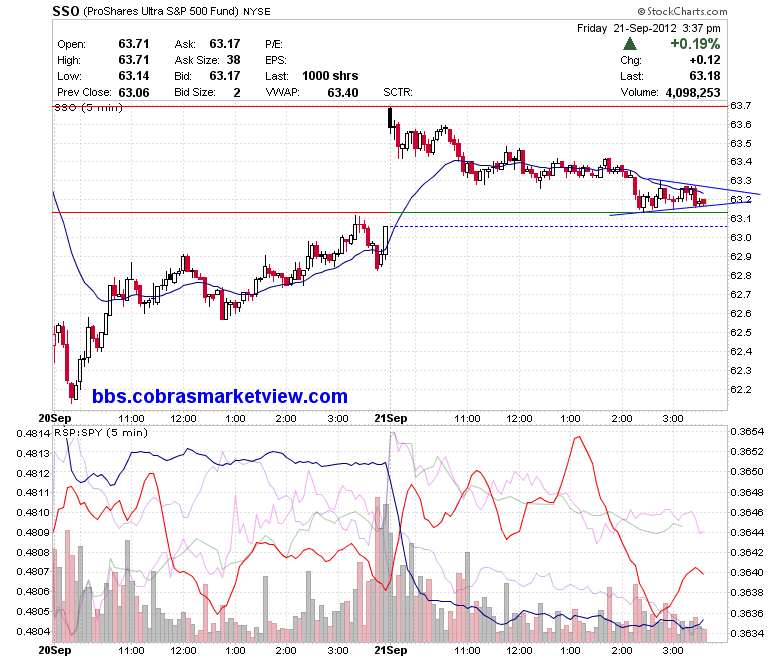Click the +0.19% percent change value
Image resolution: width=780 pixels, height=659 pixels.
[695, 44]
